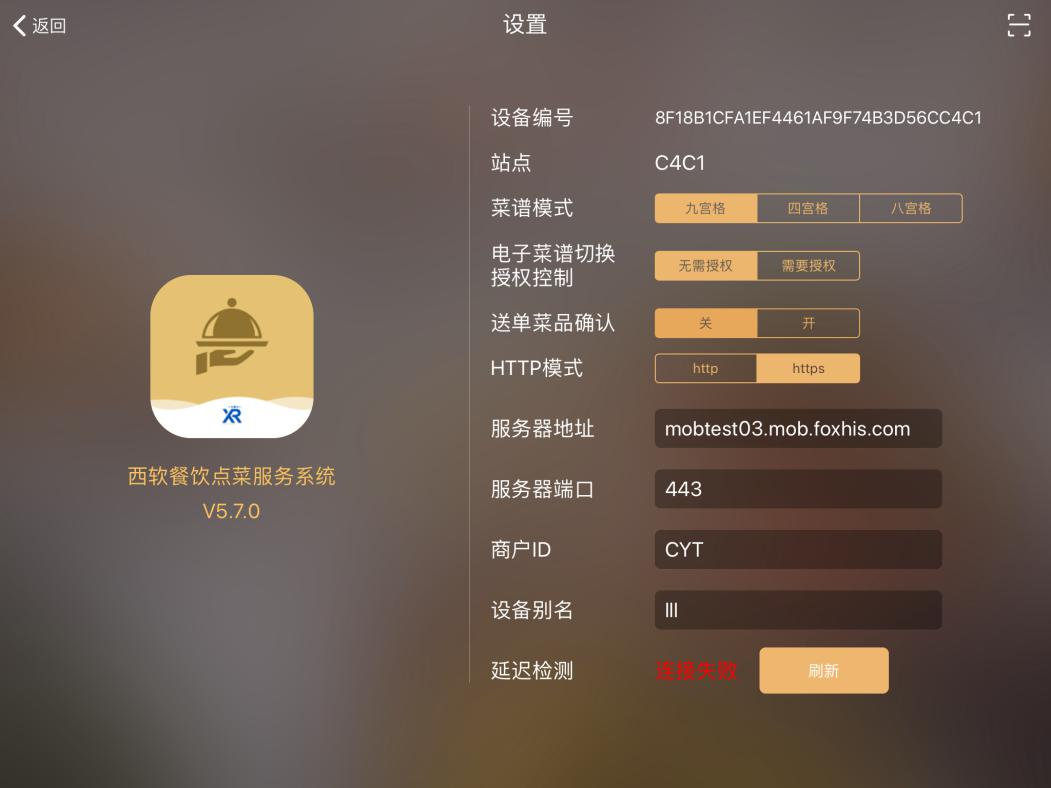Edit the merchant ID field CYT
The image size is (1051, 788).
[x=798, y=549]
